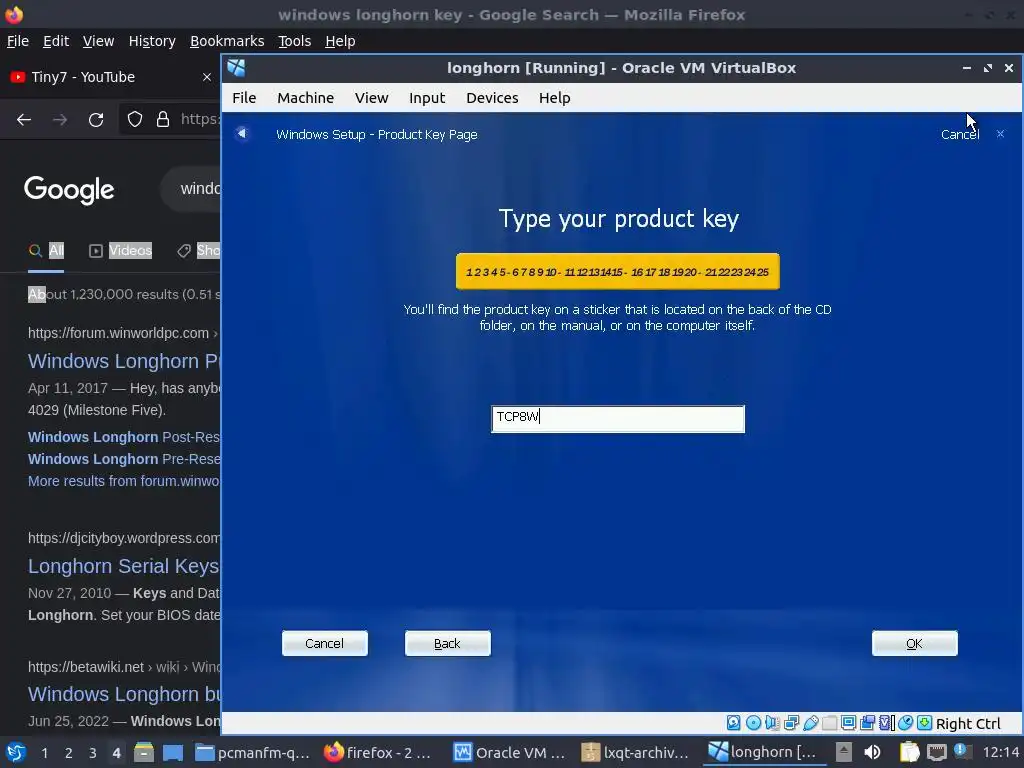The width and height of the screenshot is (1024, 768).
Task: Open the LXQt start menu bird icon
Action: 16,752
